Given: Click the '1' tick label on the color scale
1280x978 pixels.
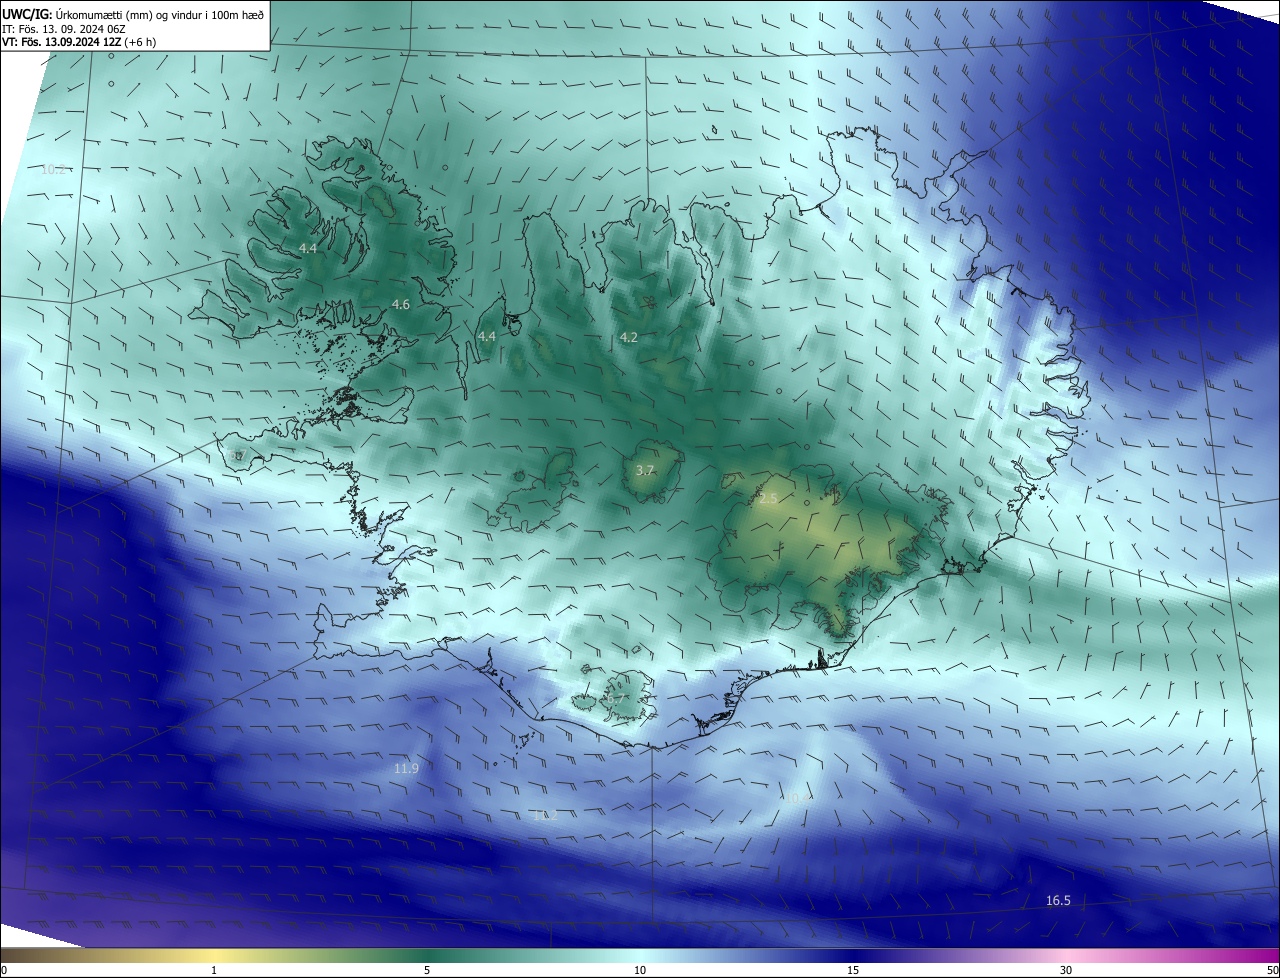Looking at the screenshot, I should (x=214, y=970).
